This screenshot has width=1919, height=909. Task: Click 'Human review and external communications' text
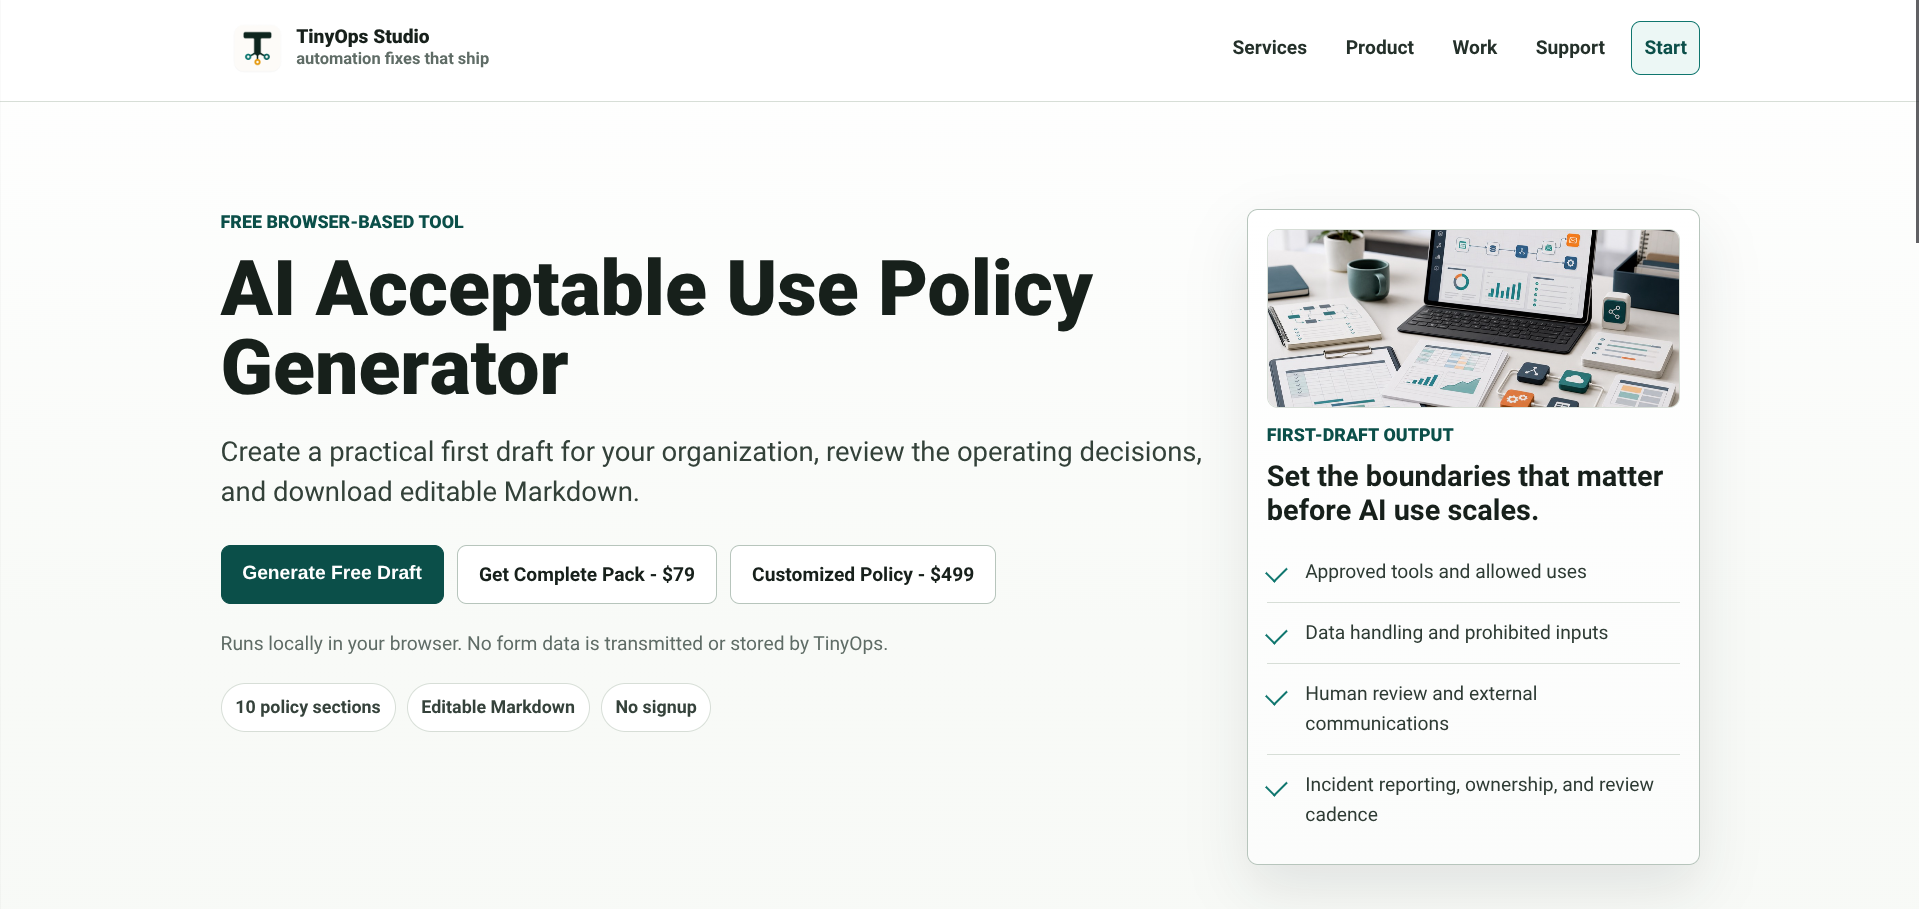tap(1421, 708)
